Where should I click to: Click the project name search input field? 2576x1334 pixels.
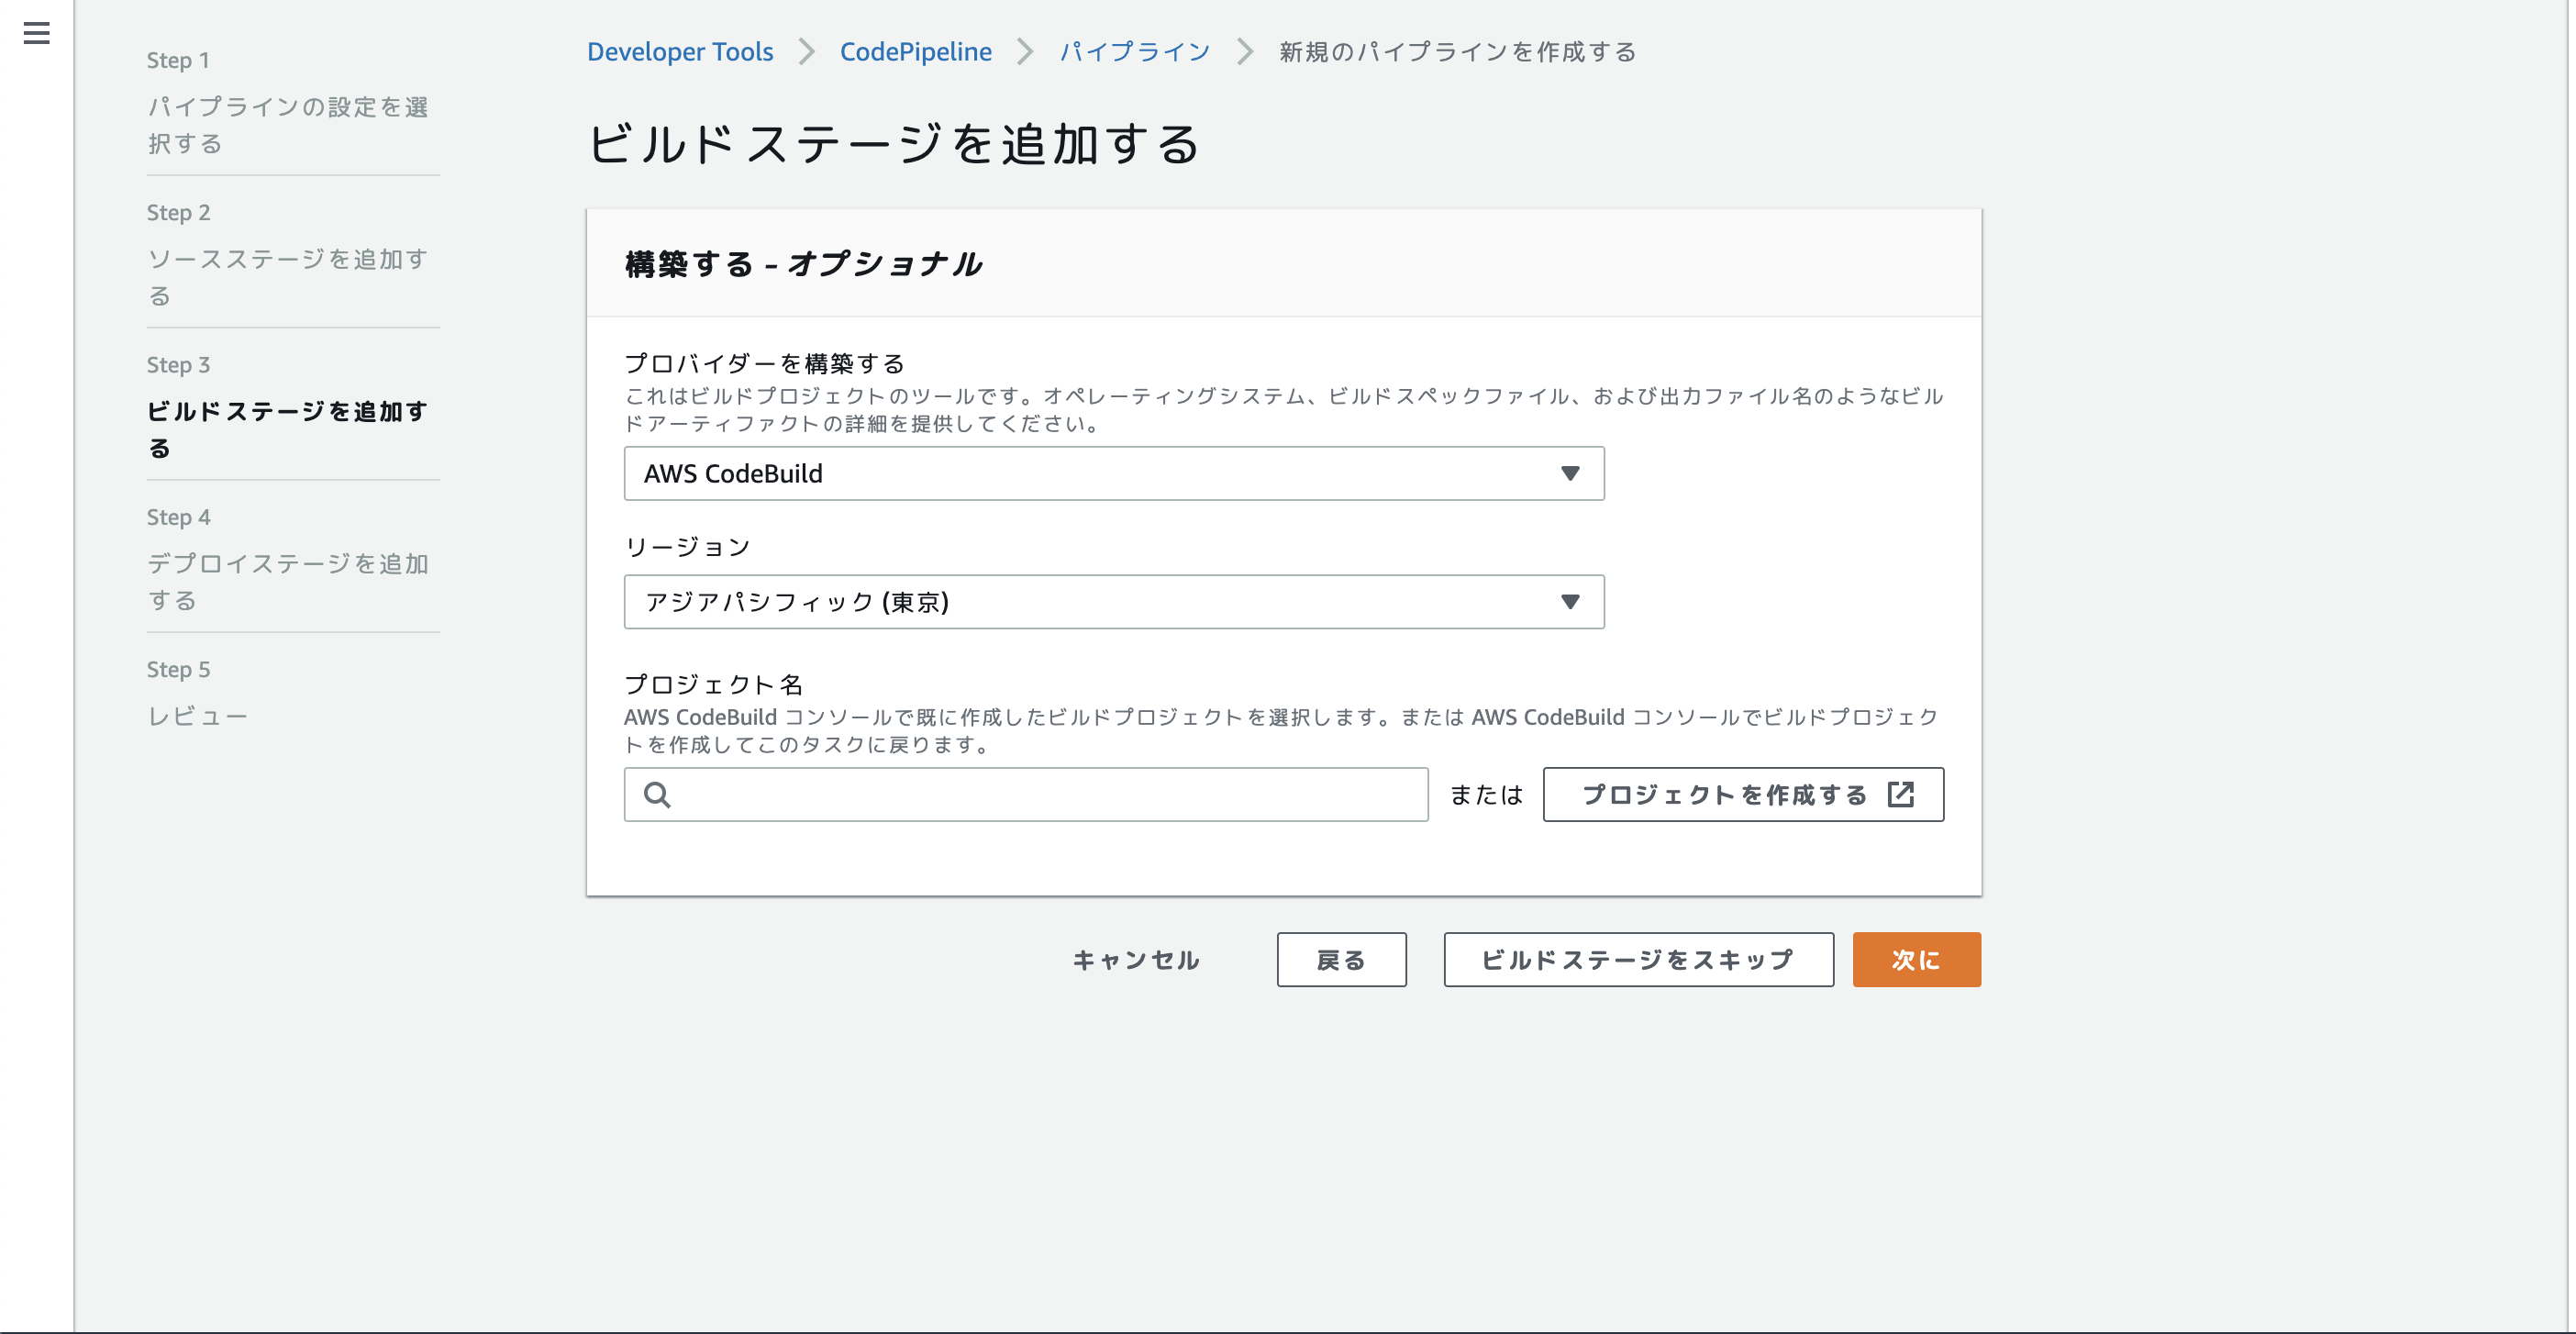point(1026,794)
